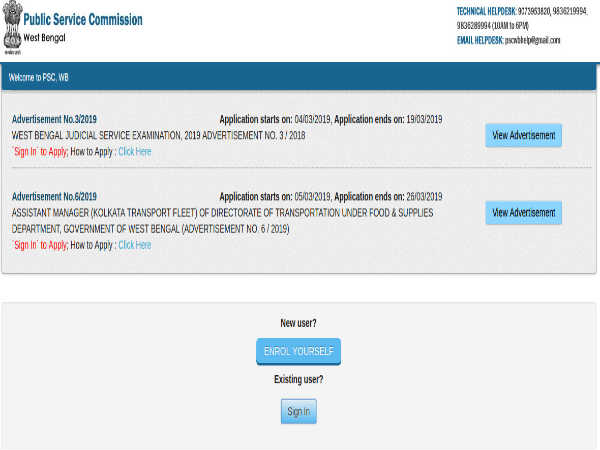The height and width of the screenshot is (450, 600).
Task: Click the Welcome to PSC, WB header bar
Action: tap(300, 77)
